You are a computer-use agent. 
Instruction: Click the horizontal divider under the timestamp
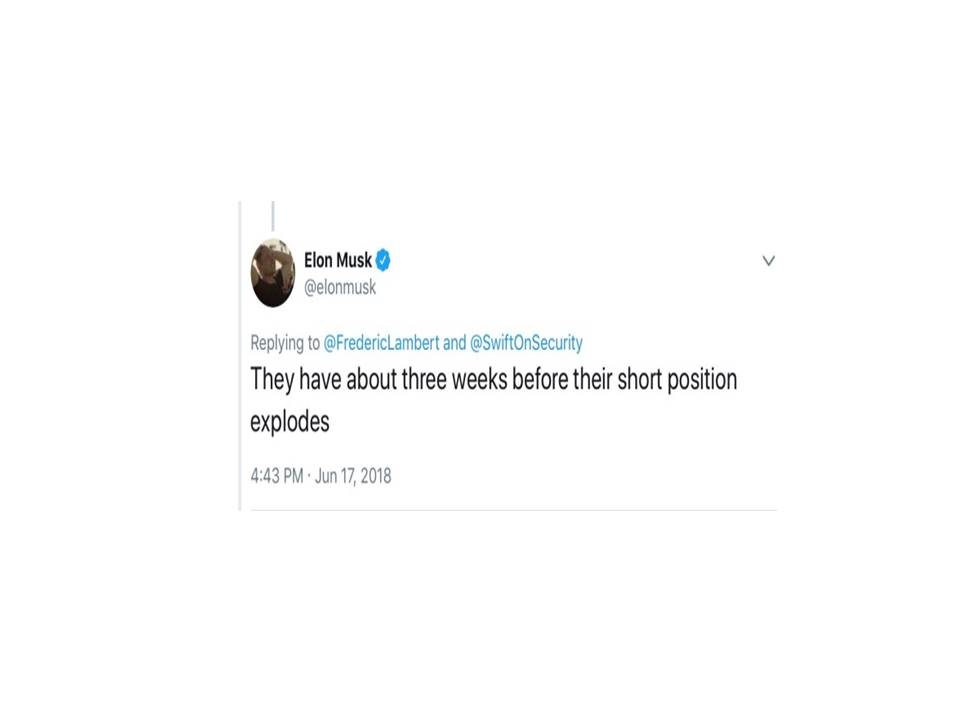514,509
